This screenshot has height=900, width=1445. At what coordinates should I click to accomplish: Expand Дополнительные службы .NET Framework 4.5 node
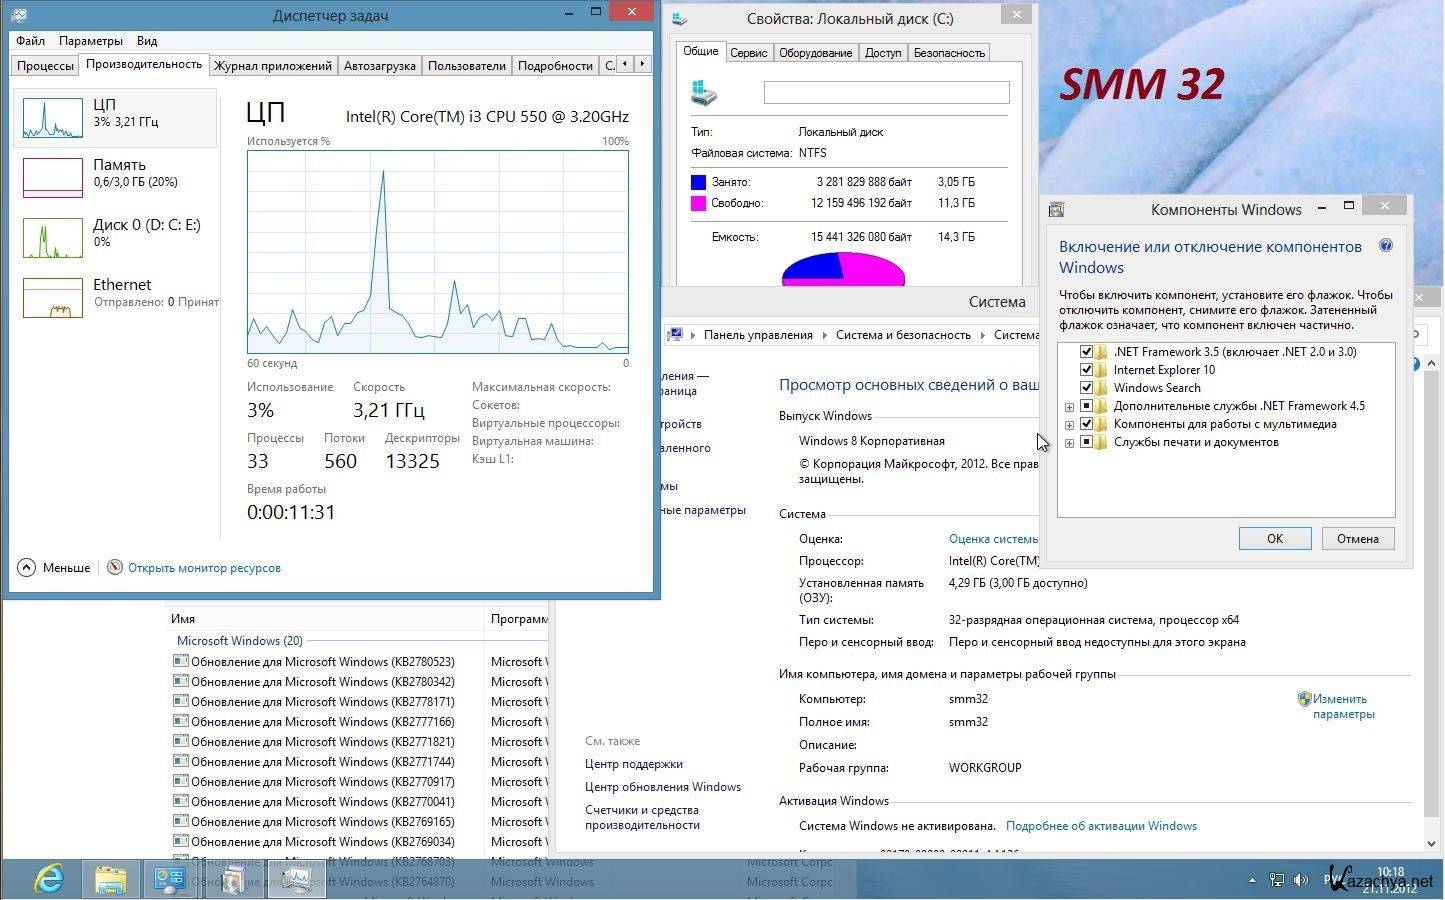coord(1069,407)
